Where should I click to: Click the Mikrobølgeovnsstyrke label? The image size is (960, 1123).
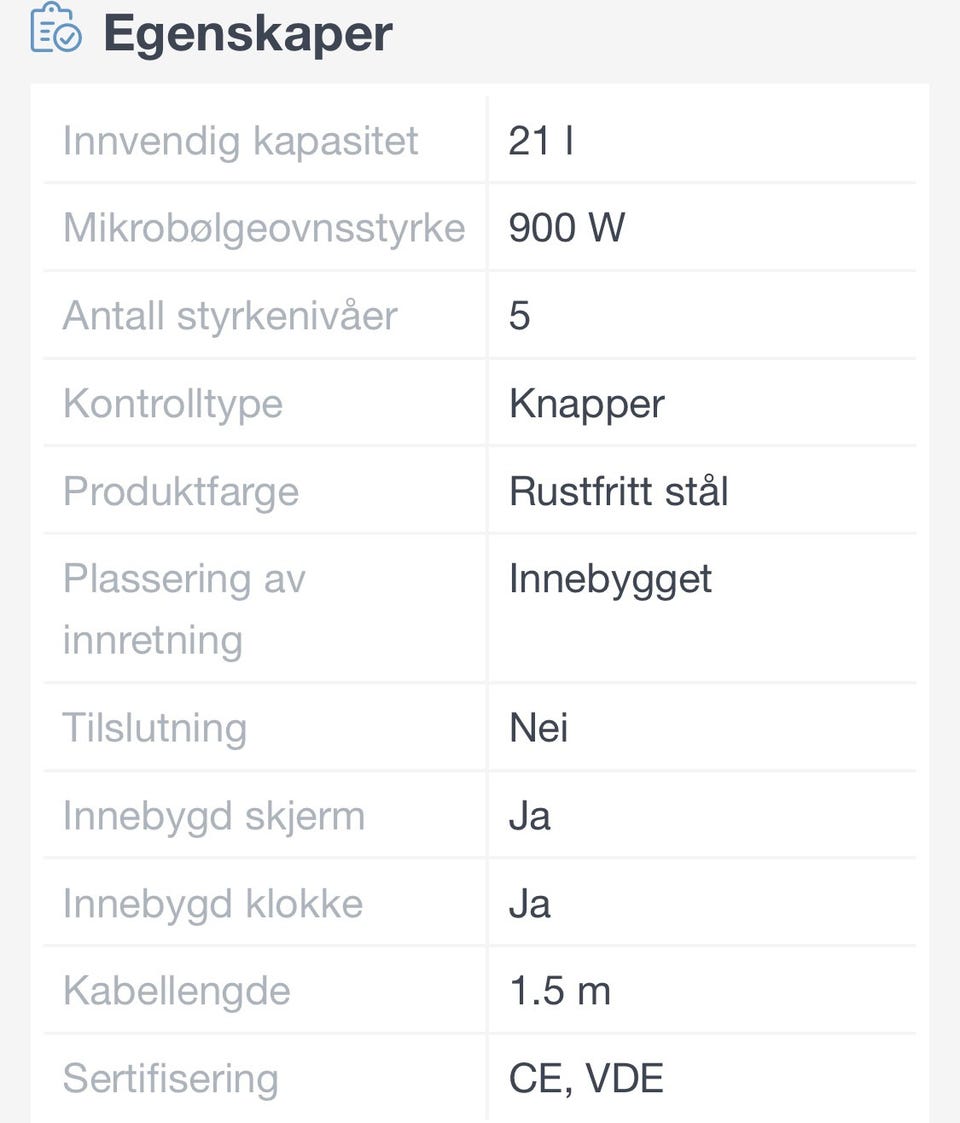[264, 228]
